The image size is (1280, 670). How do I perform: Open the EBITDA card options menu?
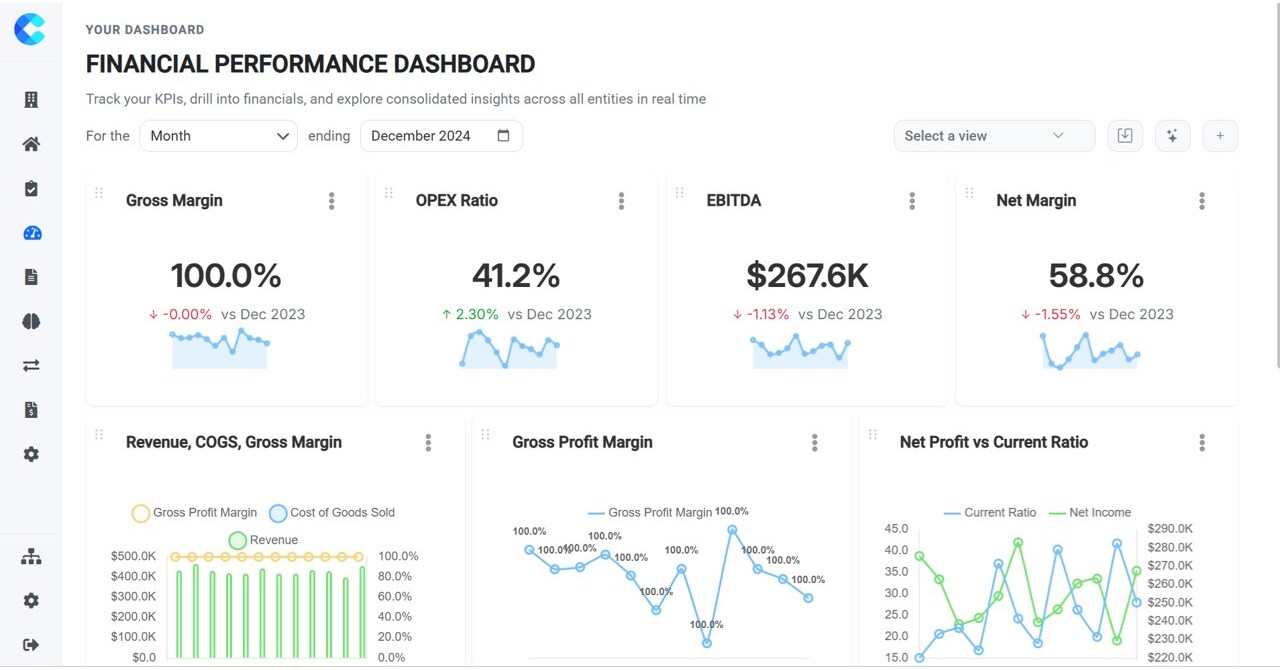point(912,200)
